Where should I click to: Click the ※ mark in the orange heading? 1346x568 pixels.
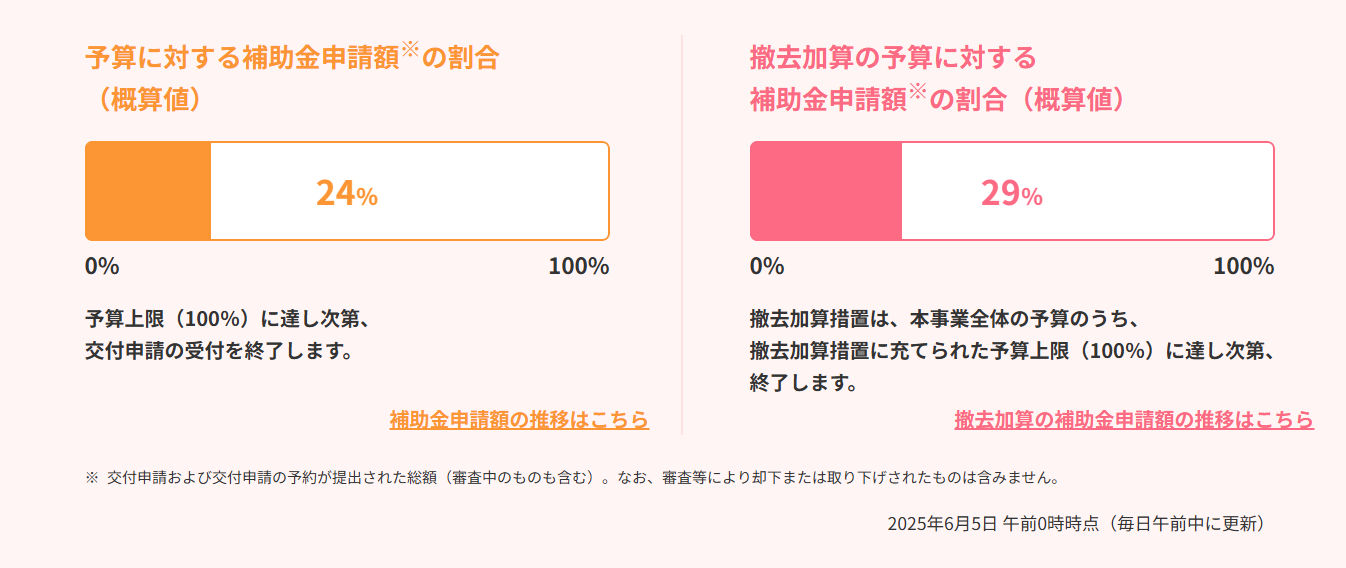point(411,49)
